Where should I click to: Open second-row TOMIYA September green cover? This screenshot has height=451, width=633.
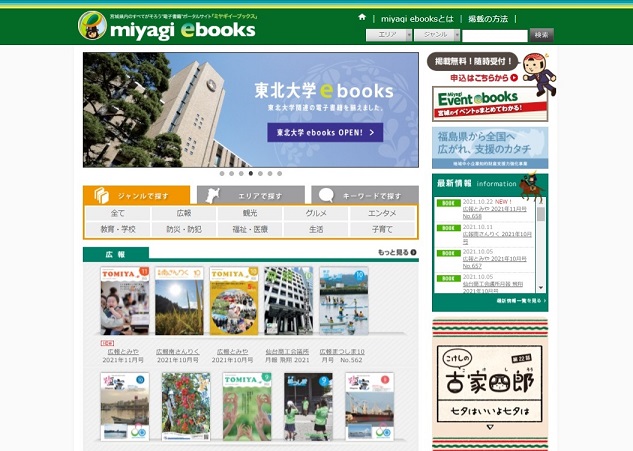(247, 407)
